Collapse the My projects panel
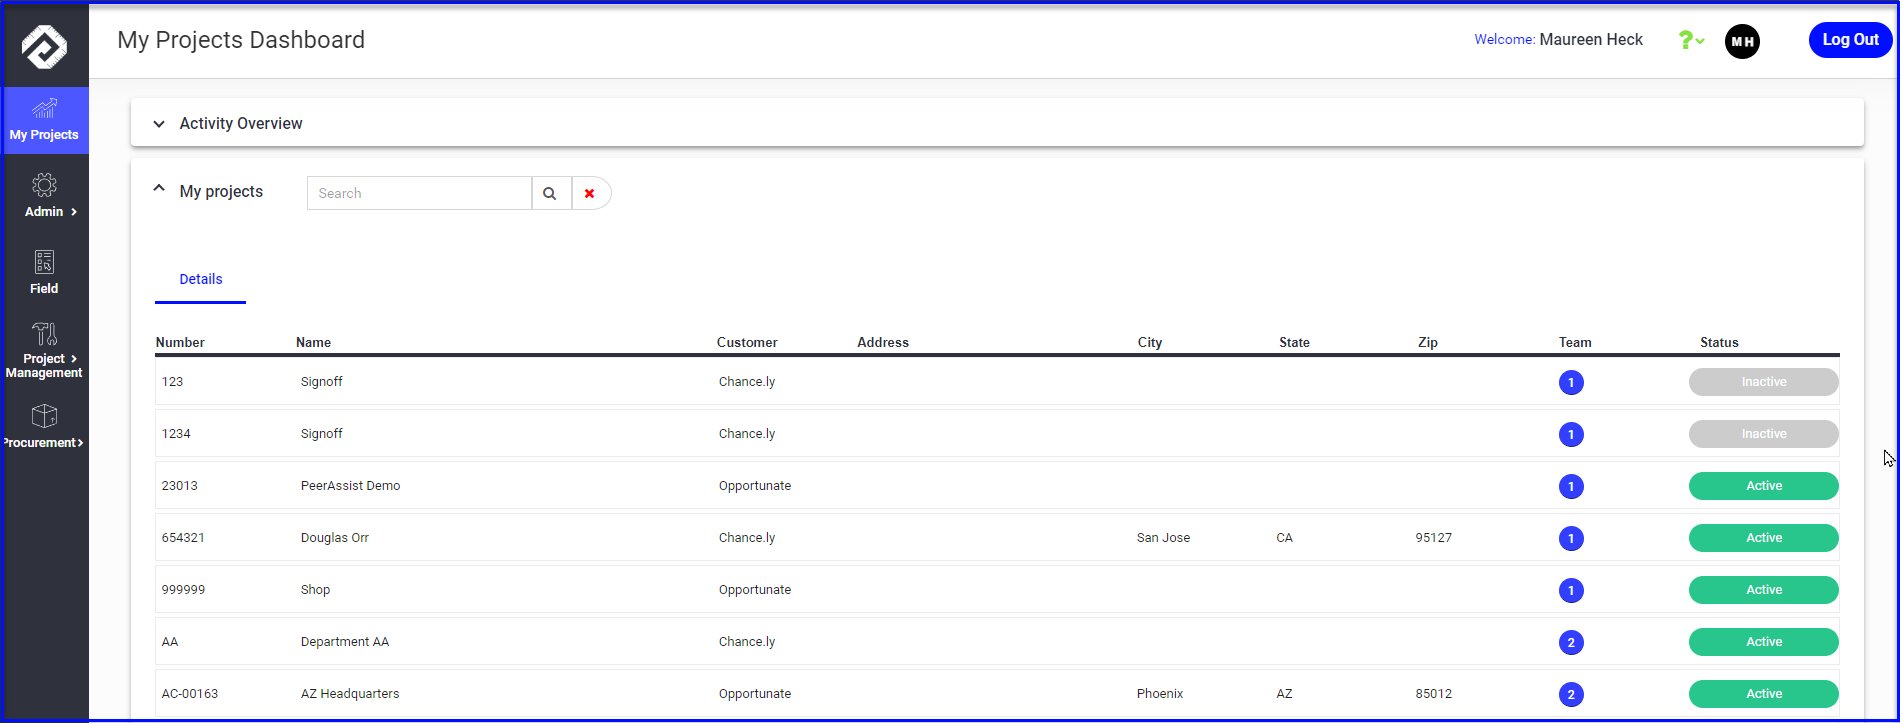The width and height of the screenshot is (1900, 723). [x=158, y=188]
